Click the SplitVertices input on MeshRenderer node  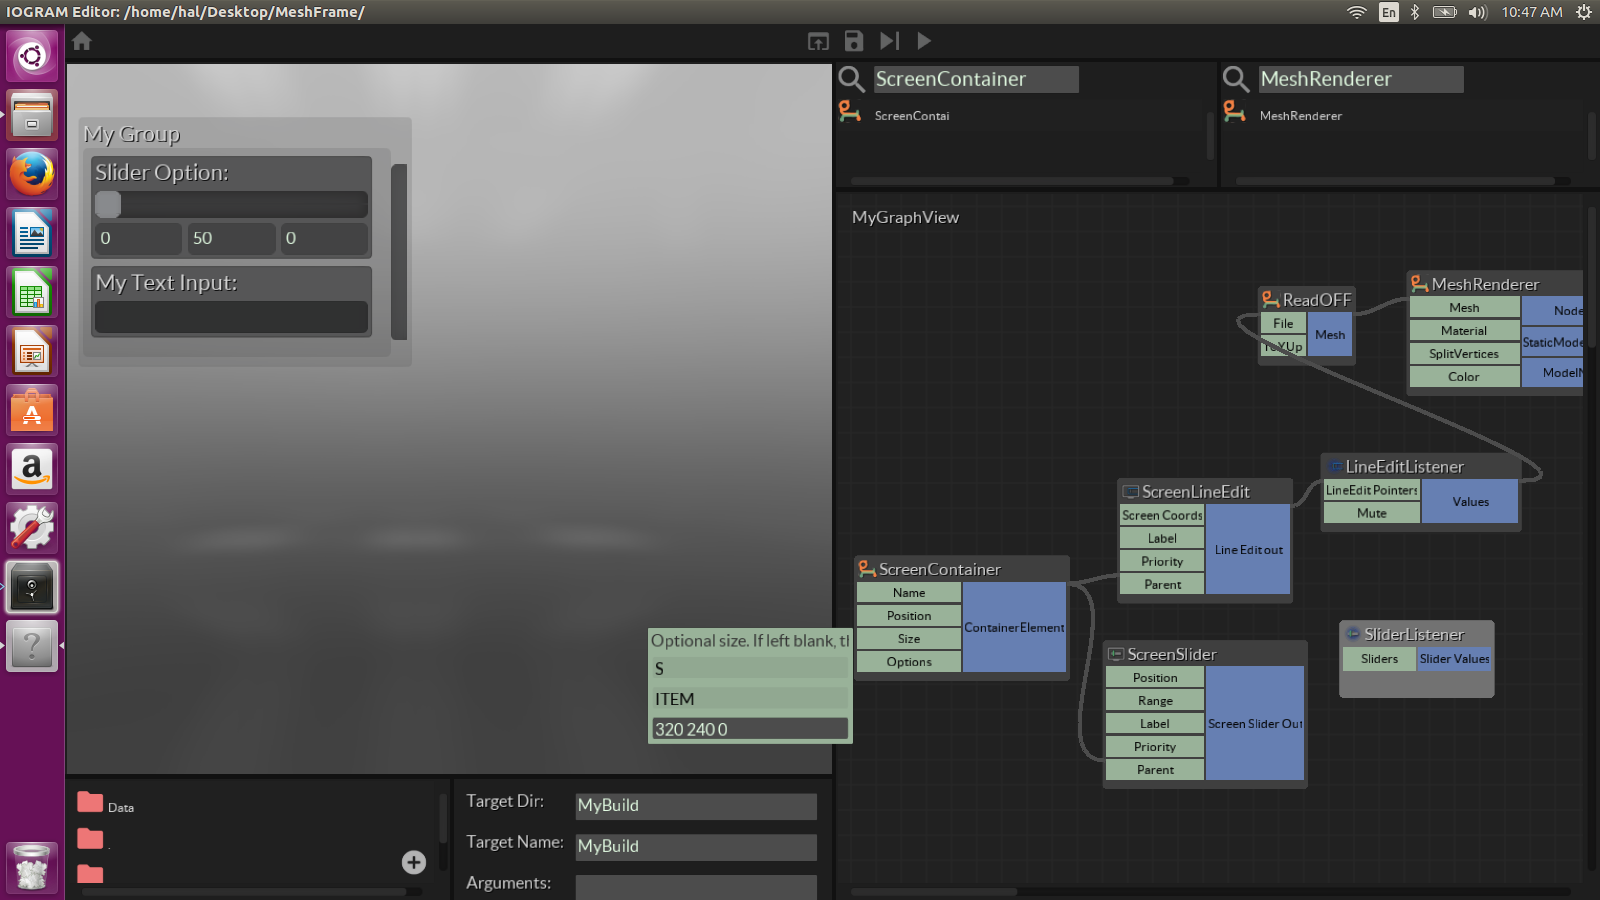pos(1463,354)
